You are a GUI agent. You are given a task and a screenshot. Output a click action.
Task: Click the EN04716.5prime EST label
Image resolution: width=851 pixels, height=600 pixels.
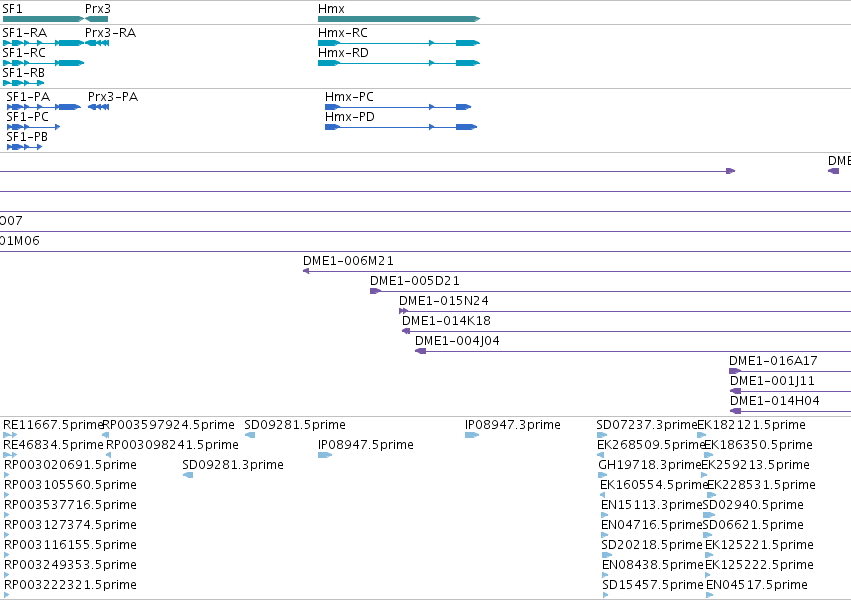click(x=652, y=526)
